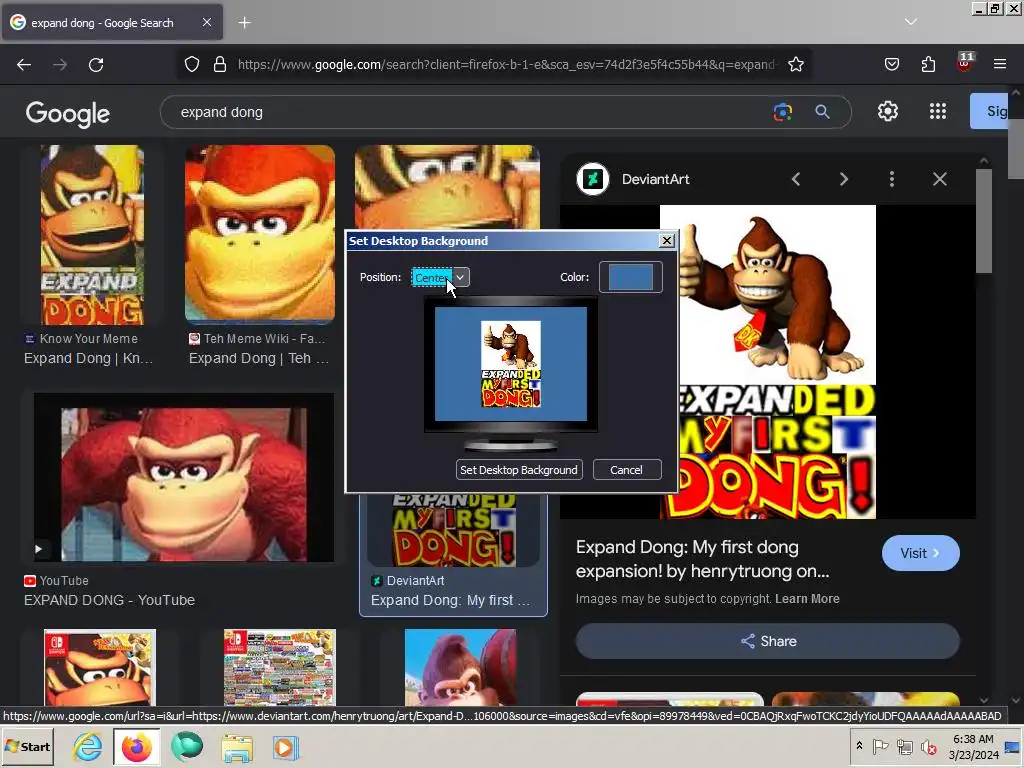Open the Teh Meme Wiki image thumbnail

260,234
